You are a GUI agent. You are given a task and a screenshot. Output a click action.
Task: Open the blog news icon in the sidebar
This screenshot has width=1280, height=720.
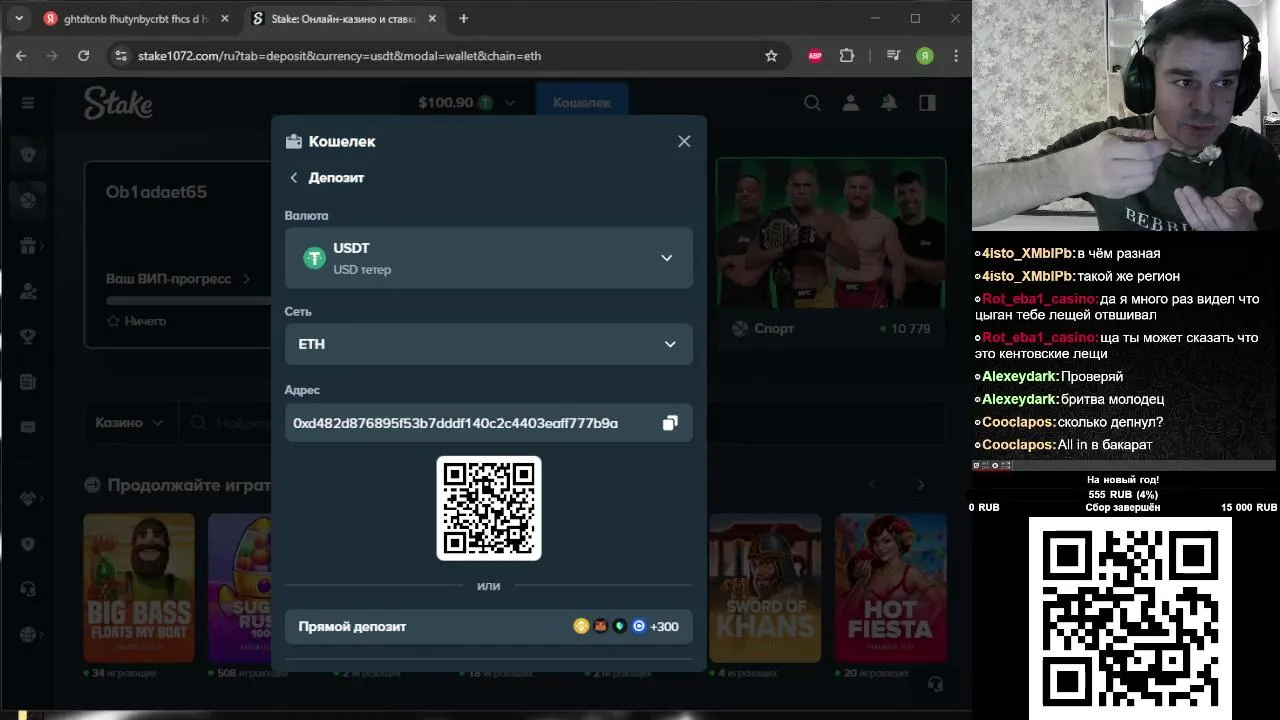(27, 382)
